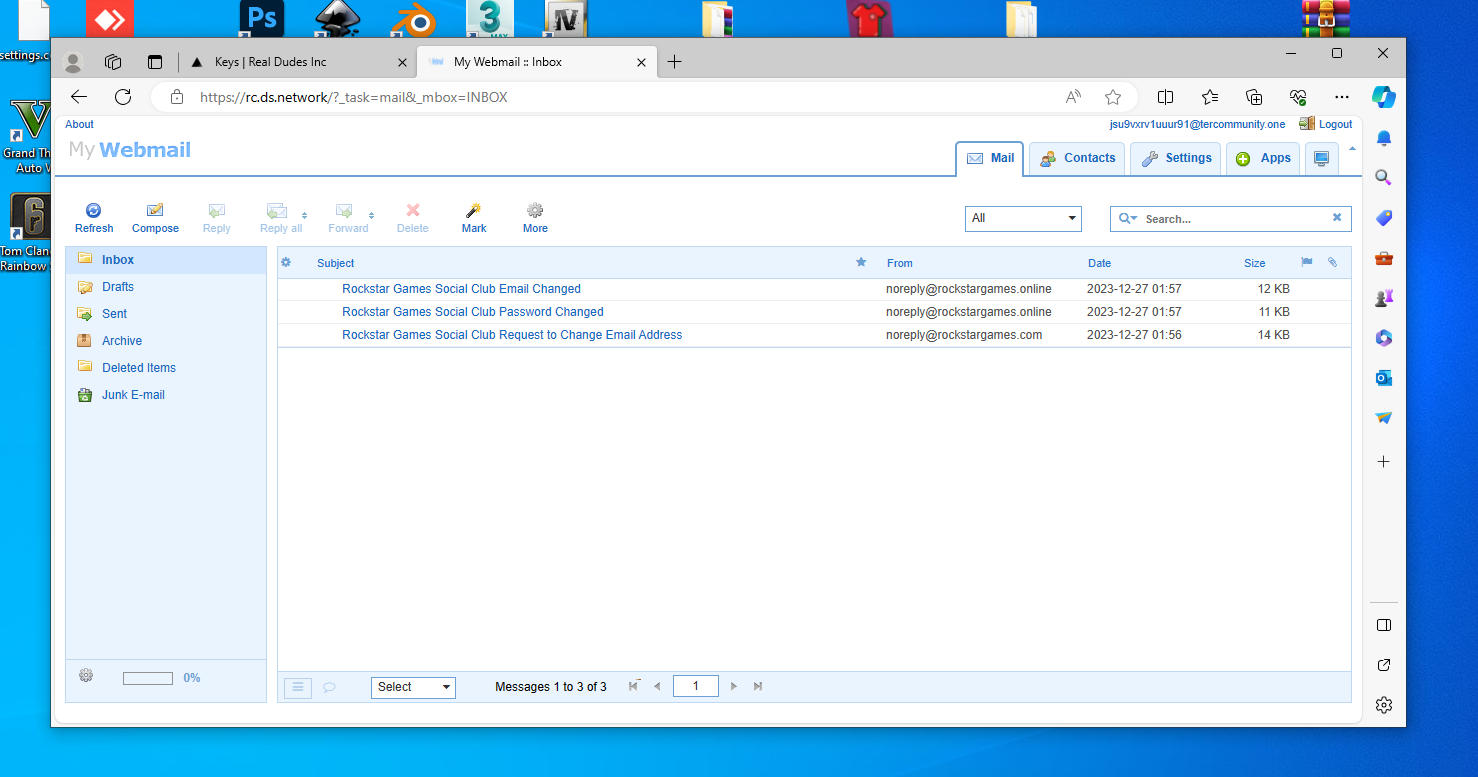Click the star column header icon
Screen dimensions: 1478x777
click(x=861, y=263)
